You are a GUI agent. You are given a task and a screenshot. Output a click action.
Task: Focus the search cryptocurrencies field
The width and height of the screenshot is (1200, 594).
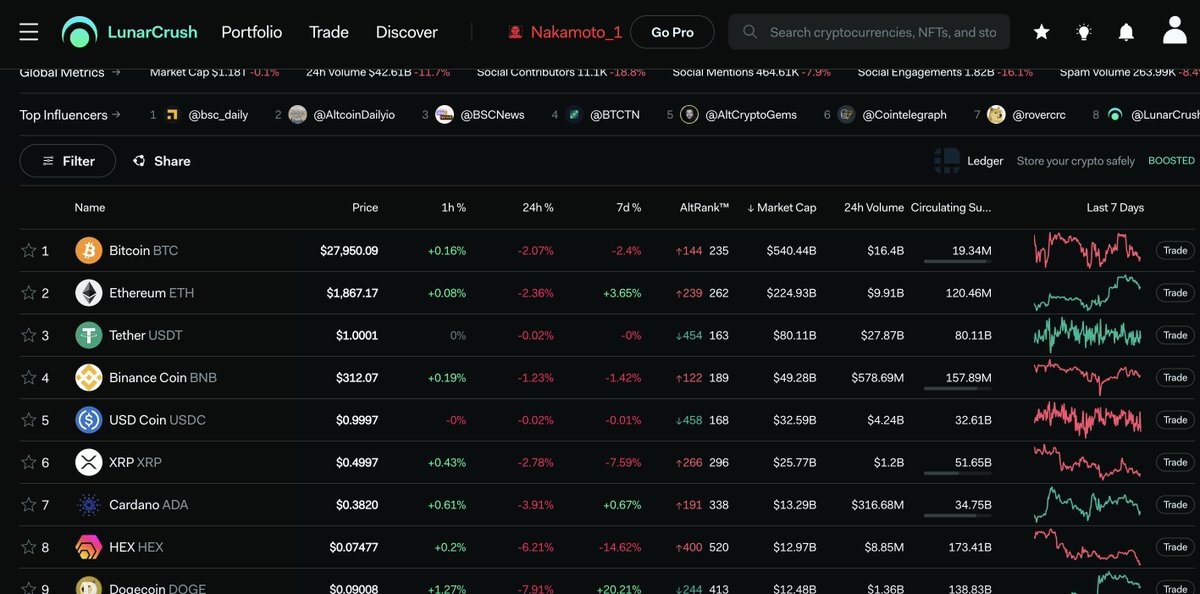point(869,32)
